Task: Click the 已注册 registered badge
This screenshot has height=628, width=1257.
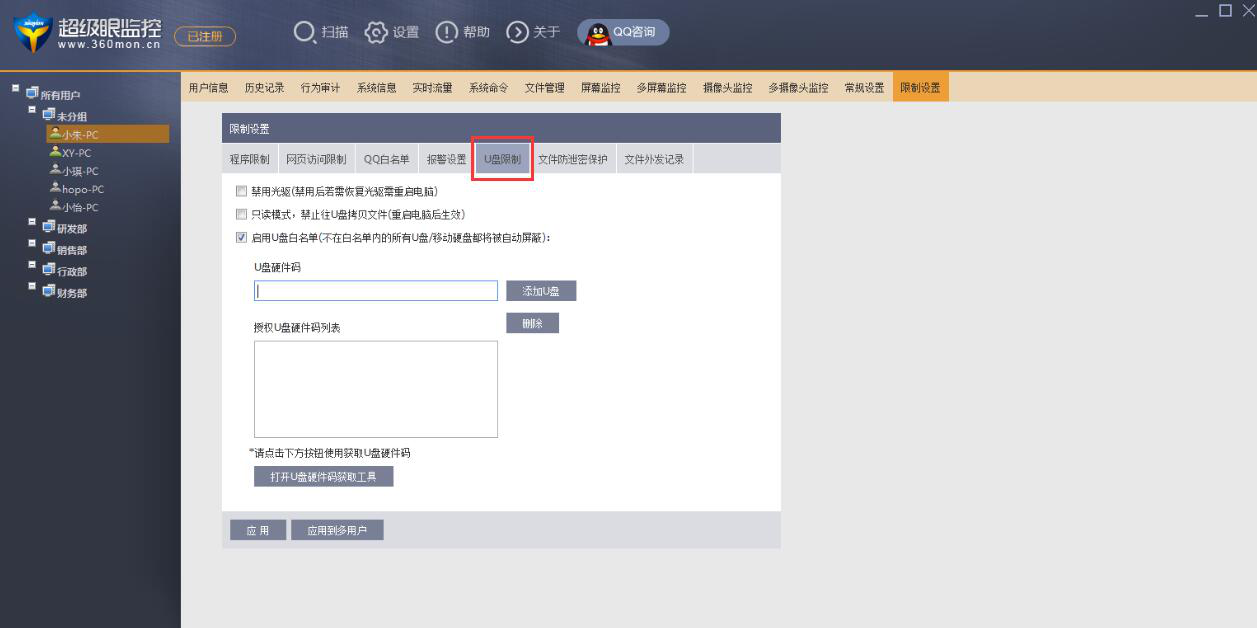Action: 205,37
